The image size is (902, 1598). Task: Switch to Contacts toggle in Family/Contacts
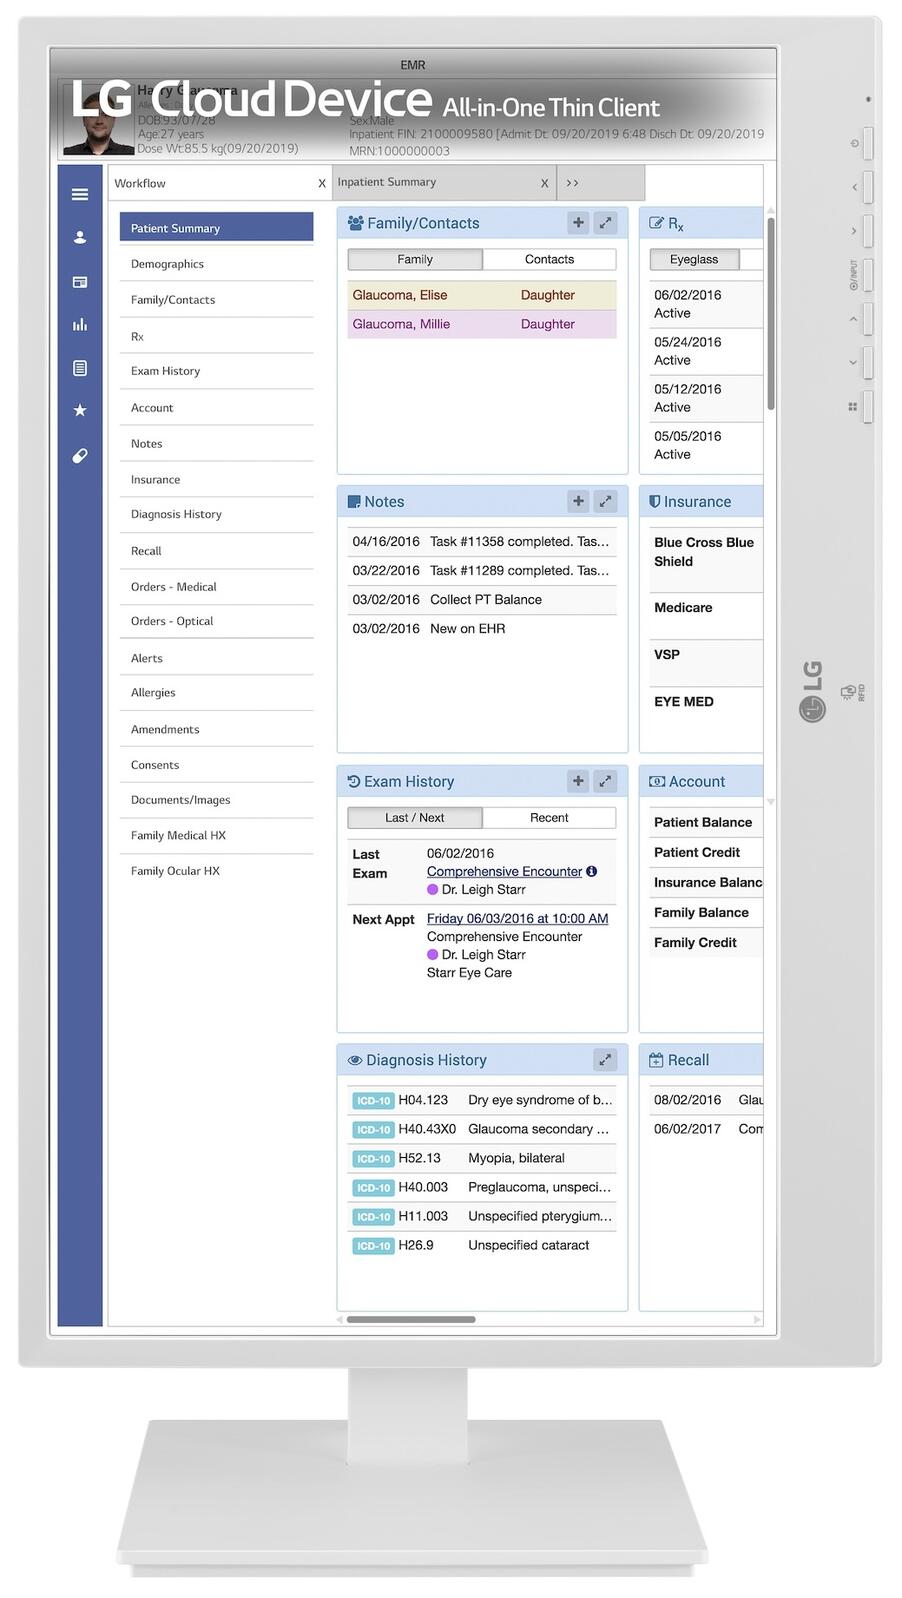click(x=549, y=259)
